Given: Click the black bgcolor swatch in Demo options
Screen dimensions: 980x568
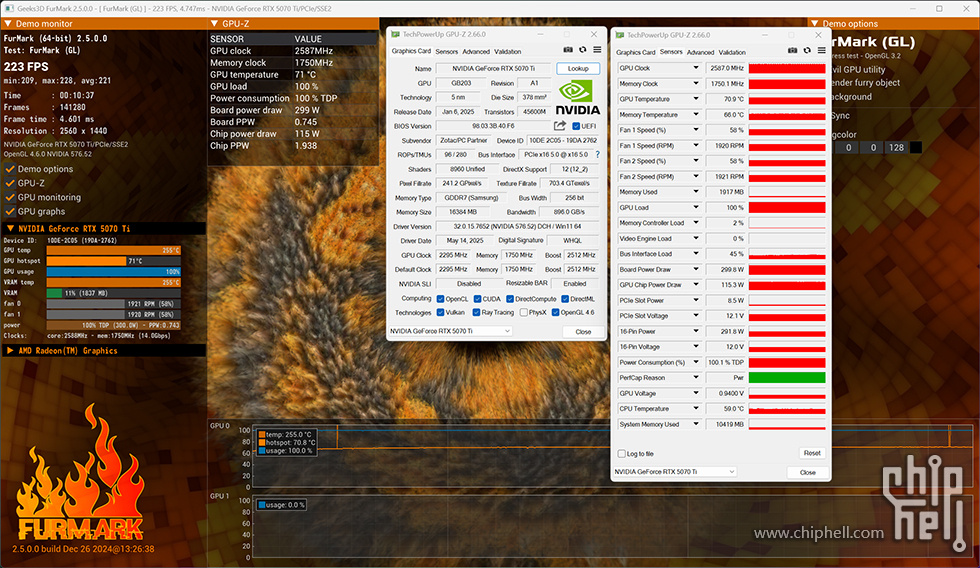Looking at the screenshot, I should (x=916, y=147).
